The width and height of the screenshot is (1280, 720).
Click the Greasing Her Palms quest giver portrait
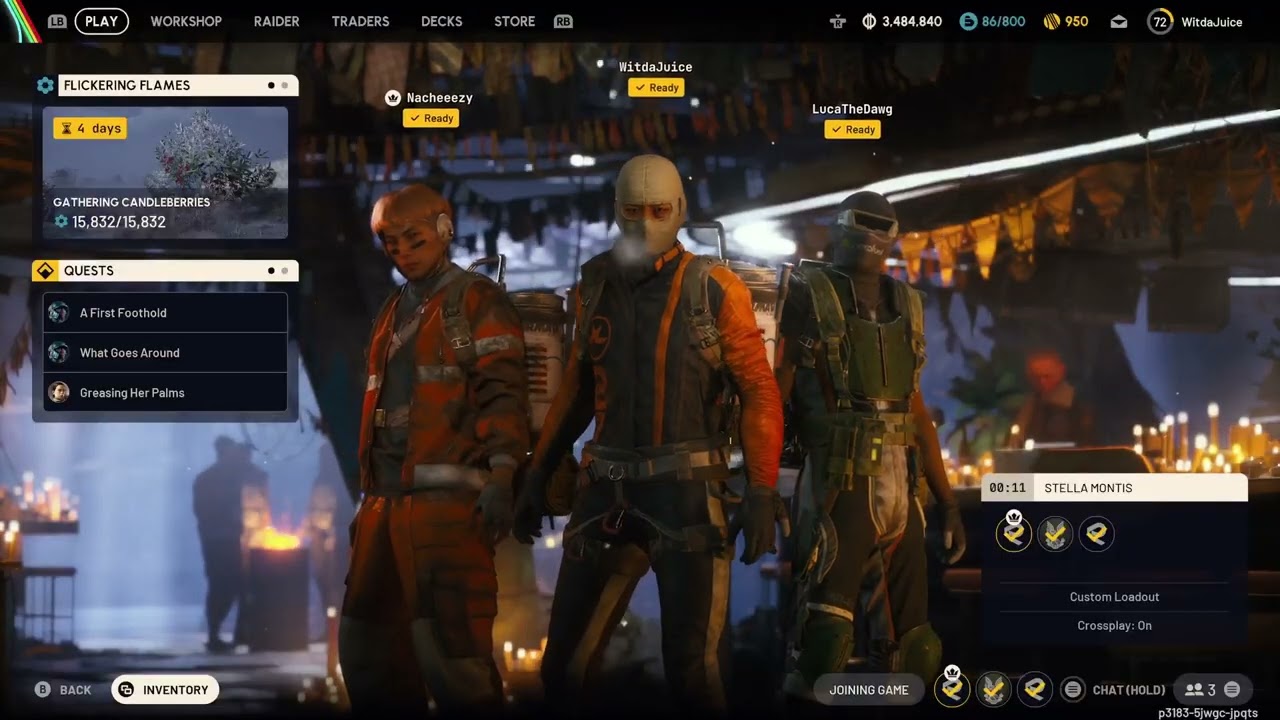pos(59,392)
